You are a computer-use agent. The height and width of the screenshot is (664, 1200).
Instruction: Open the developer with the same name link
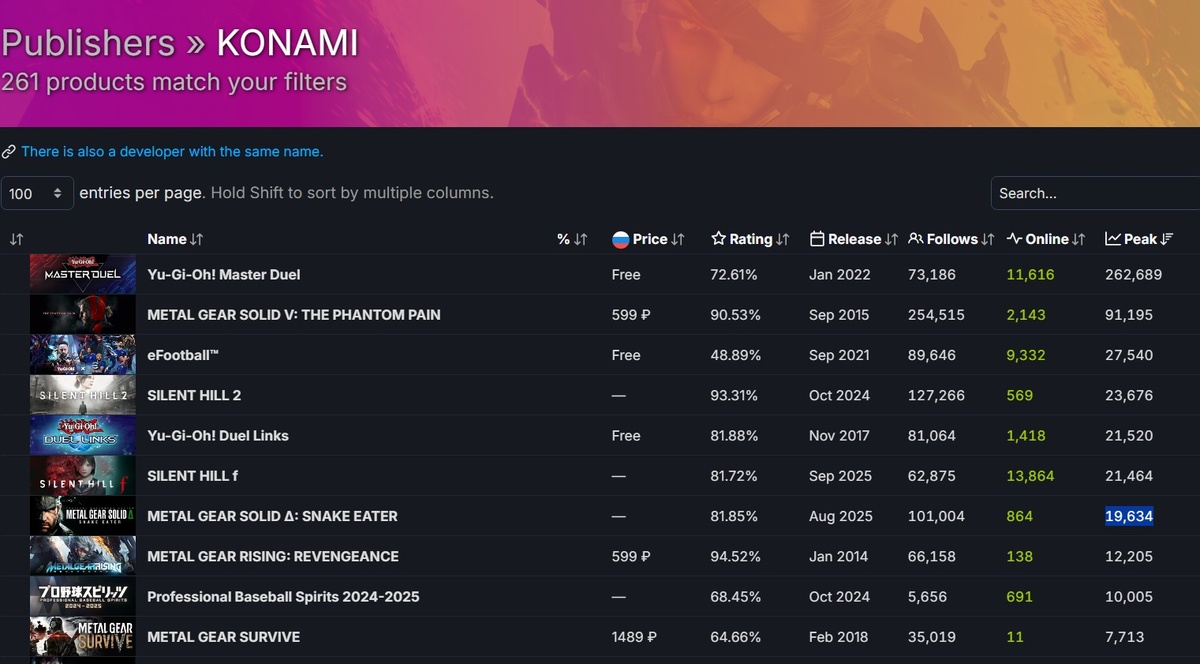point(172,152)
